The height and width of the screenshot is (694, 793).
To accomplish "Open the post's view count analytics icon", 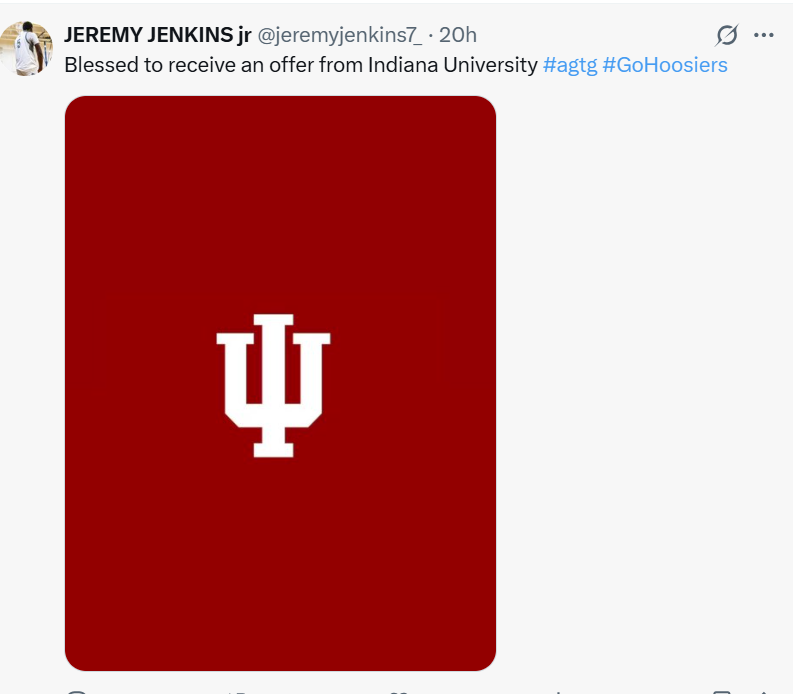I will tap(557, 691).
